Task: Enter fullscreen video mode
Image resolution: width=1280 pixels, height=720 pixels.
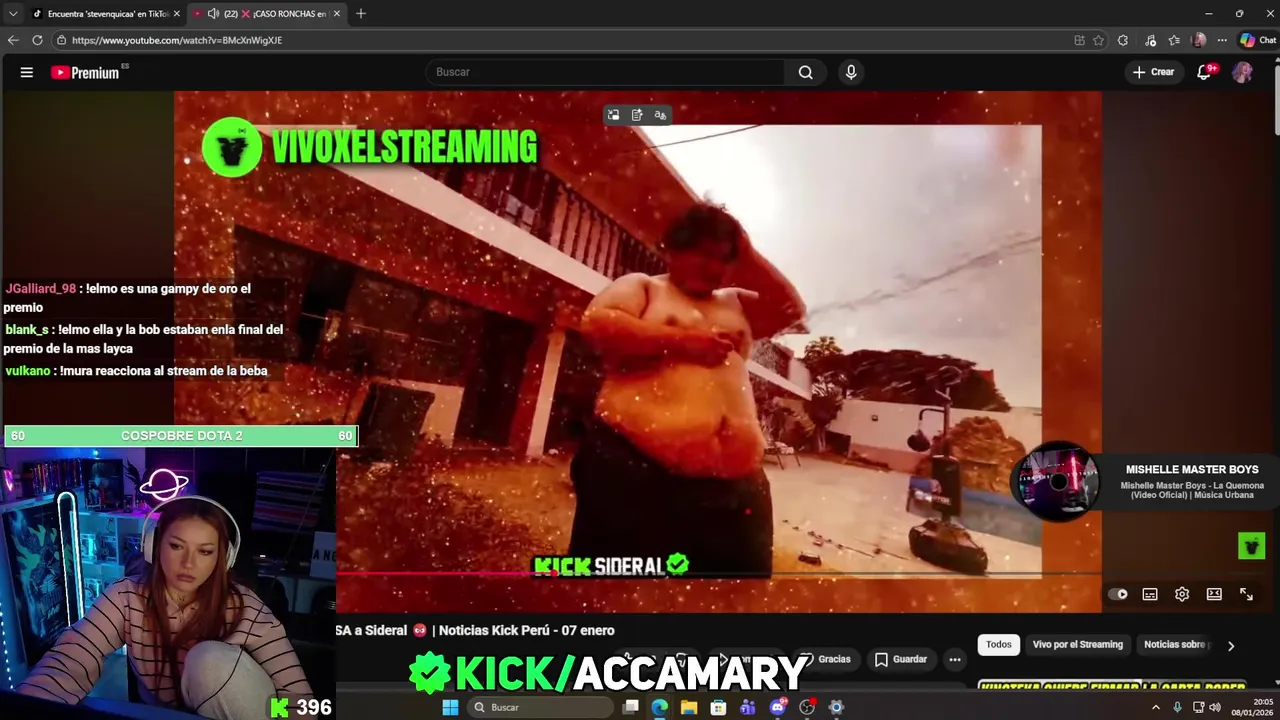Action: tap(1246, 594)
